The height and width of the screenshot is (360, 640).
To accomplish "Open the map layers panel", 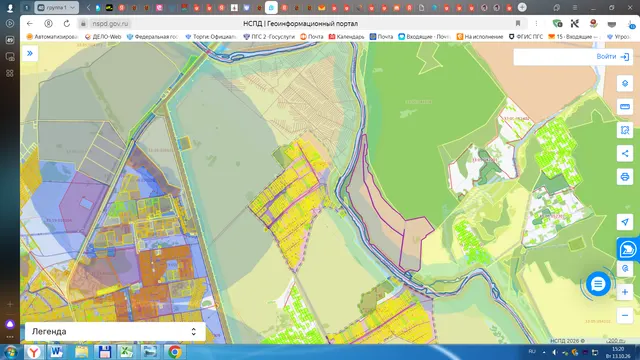I will click(x=624, y=84).
